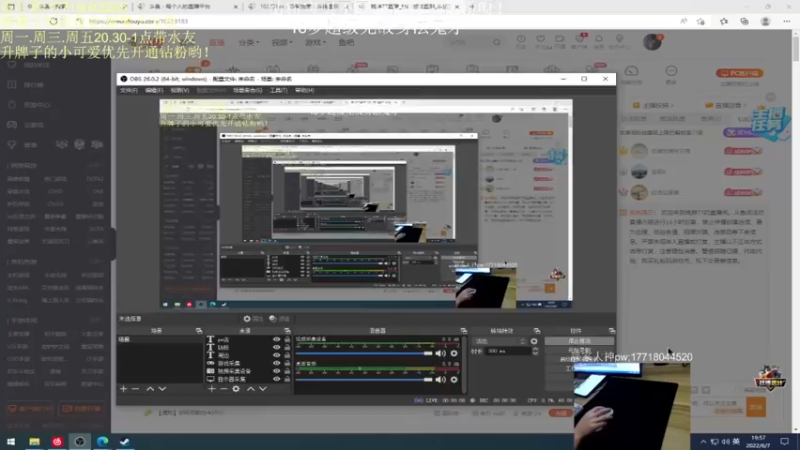Viewport: 800px width, 450px height.
Task: Move the scene down in Scenes panel
Action: tap(162, 389)
